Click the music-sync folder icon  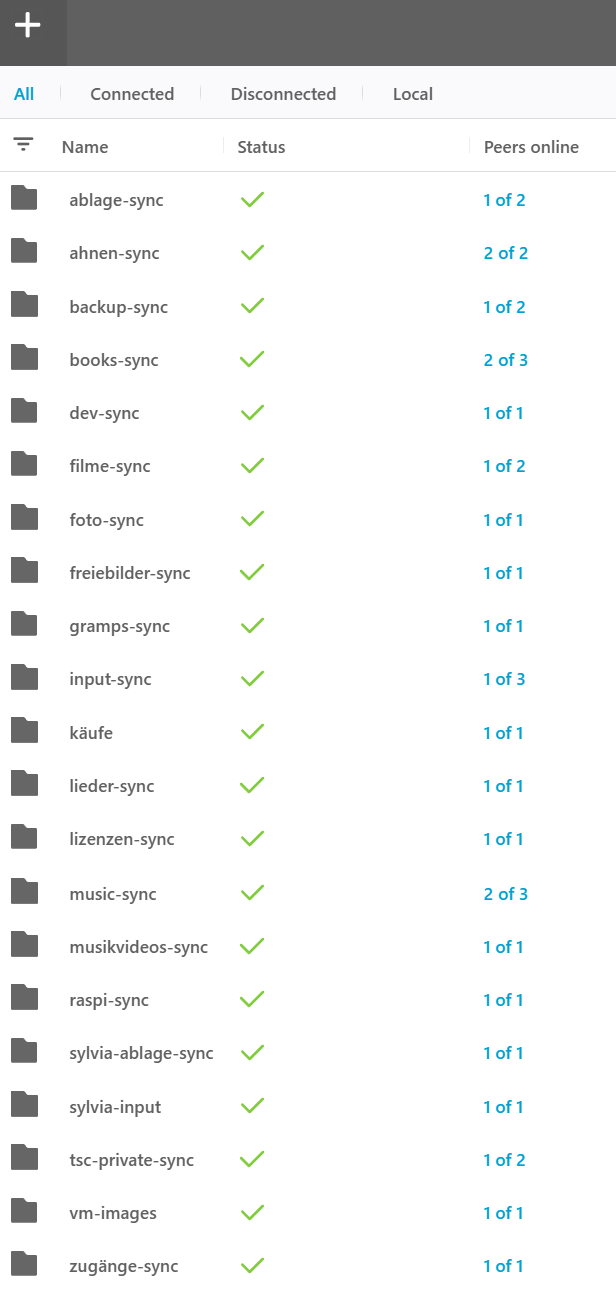click(24, 893)
